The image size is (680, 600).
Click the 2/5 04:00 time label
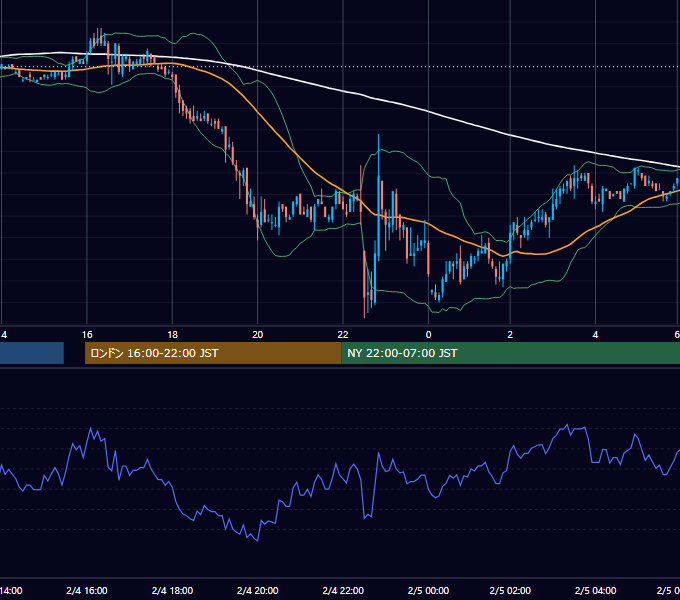[x=595, y=590]
